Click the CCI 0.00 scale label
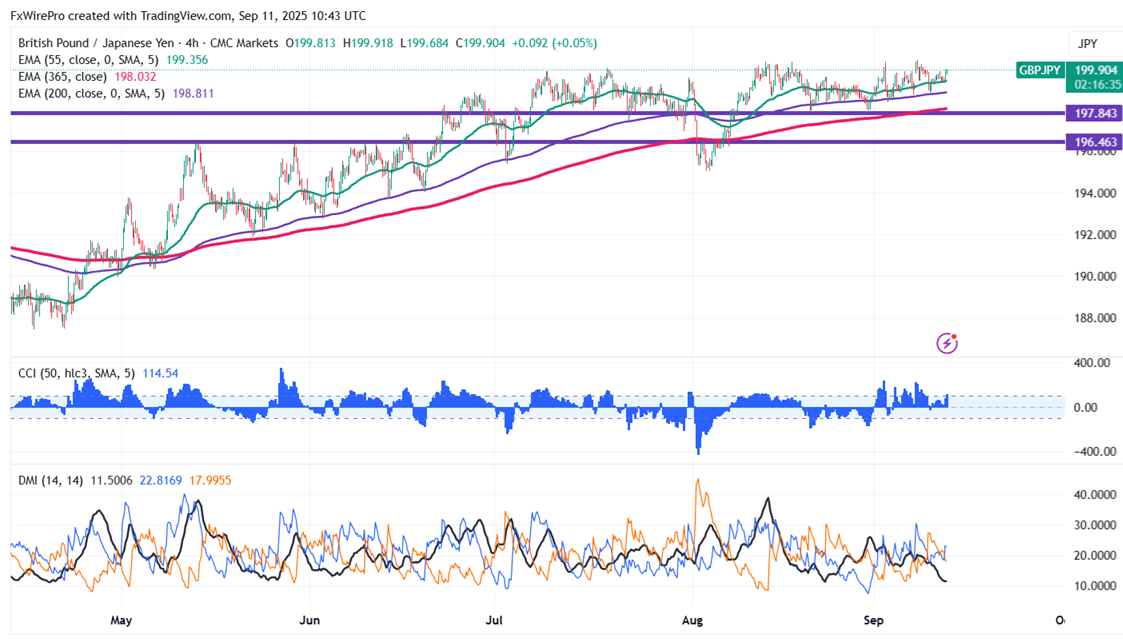1123x639 pixels. tap(1086, 408)
